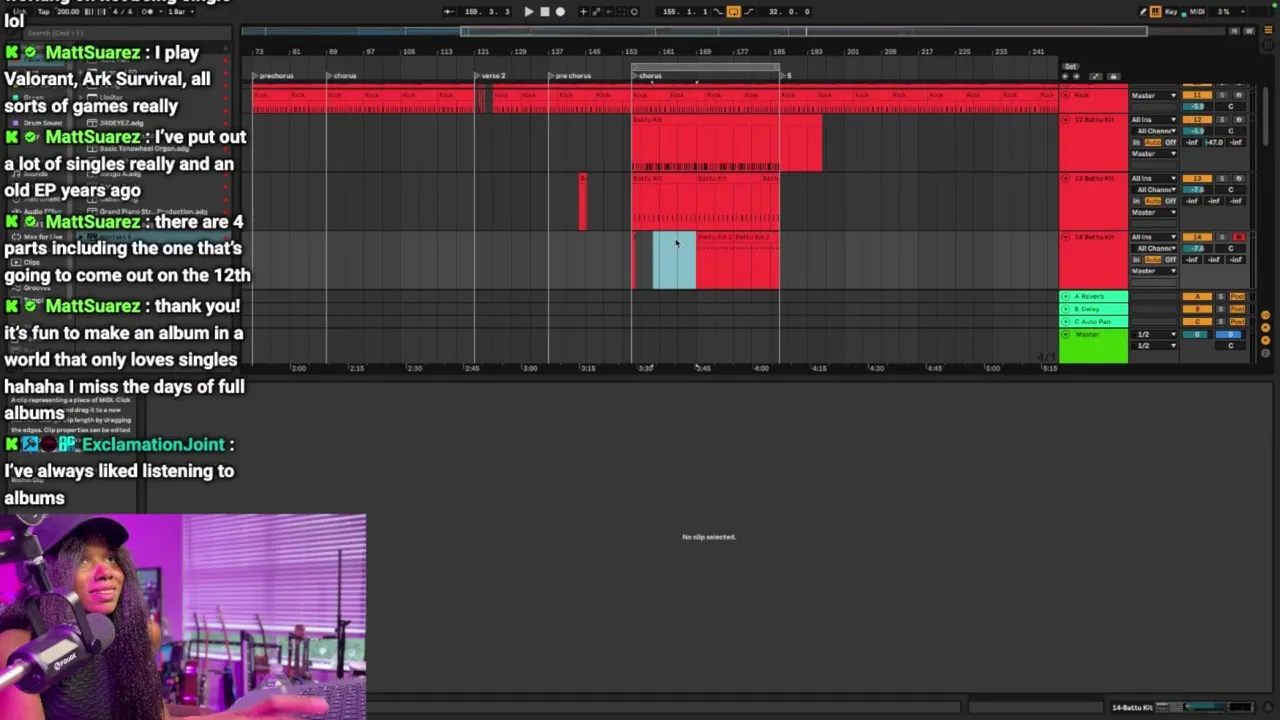Open Key Map Mode
The height and width of the screenshot is (720, 1280).
(x=1171, y=12)
